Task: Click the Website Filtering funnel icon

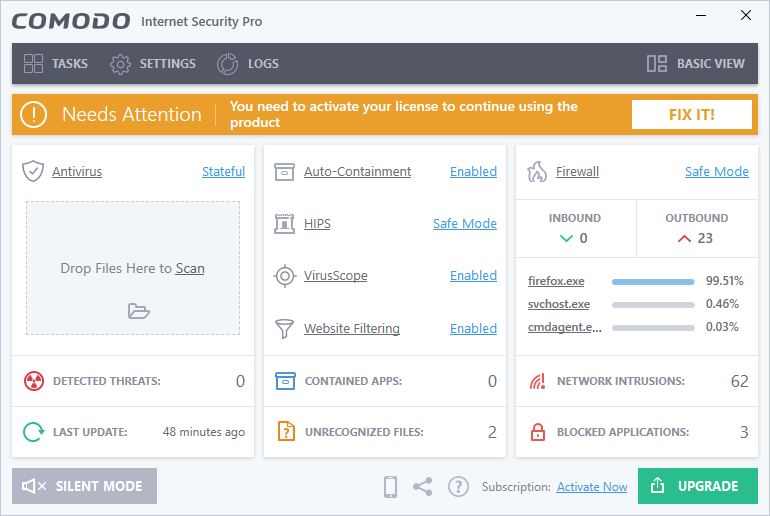Action: click(285, 328)
